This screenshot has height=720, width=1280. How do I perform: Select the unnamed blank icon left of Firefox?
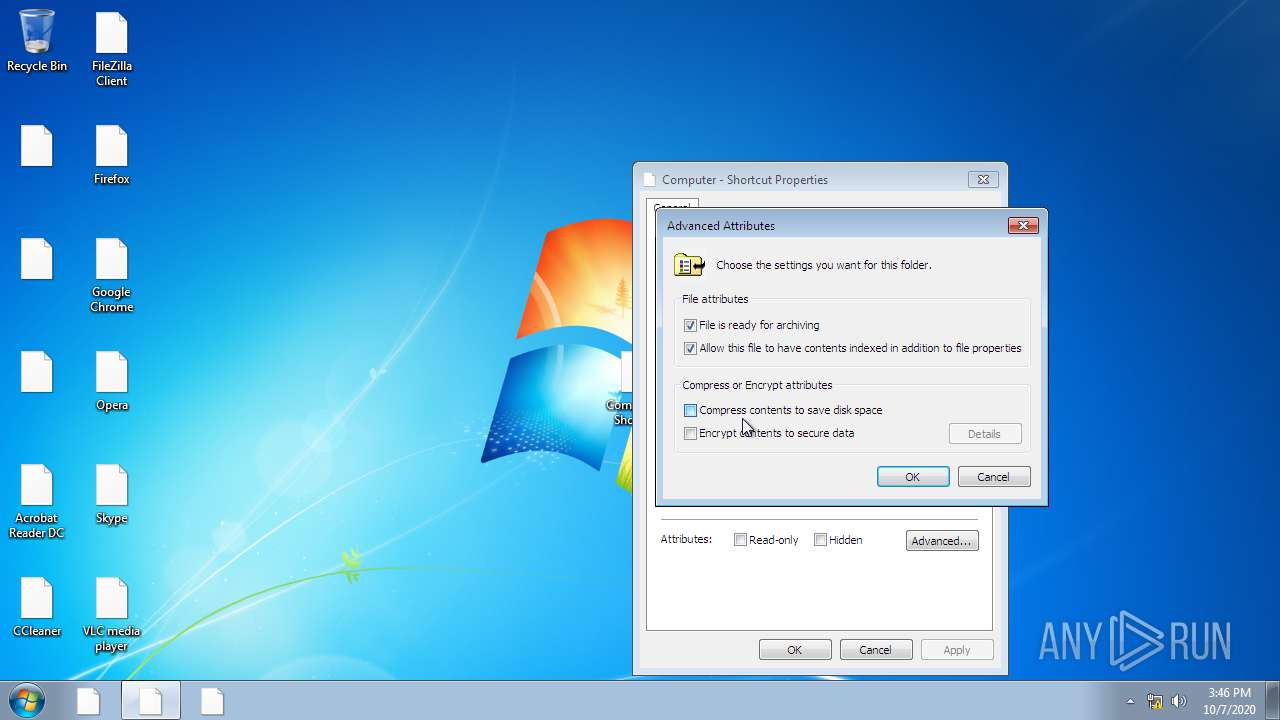(37, 146)
